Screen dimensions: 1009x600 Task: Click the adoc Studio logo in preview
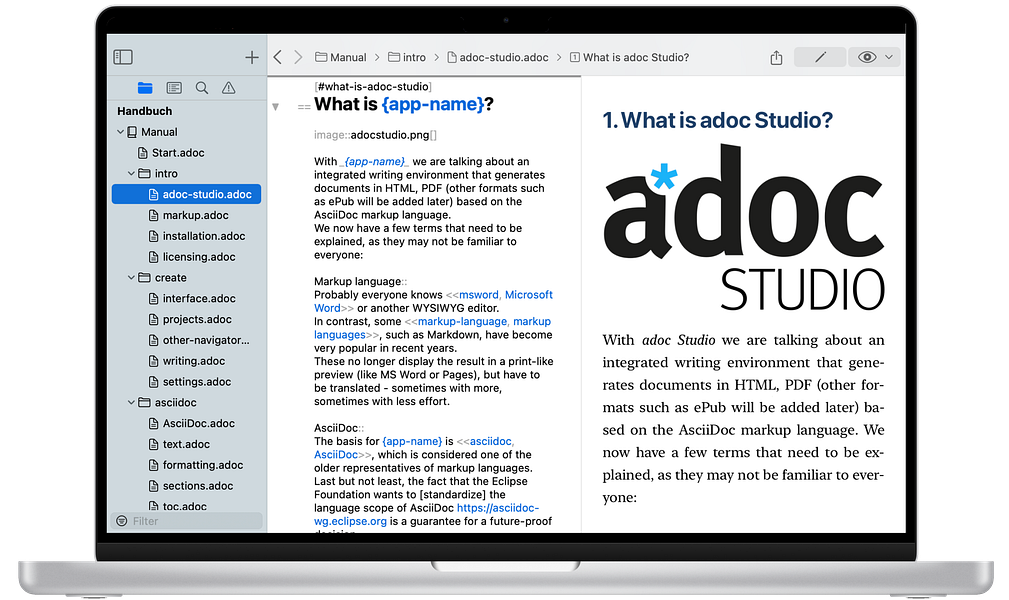[x=744, y=228]
